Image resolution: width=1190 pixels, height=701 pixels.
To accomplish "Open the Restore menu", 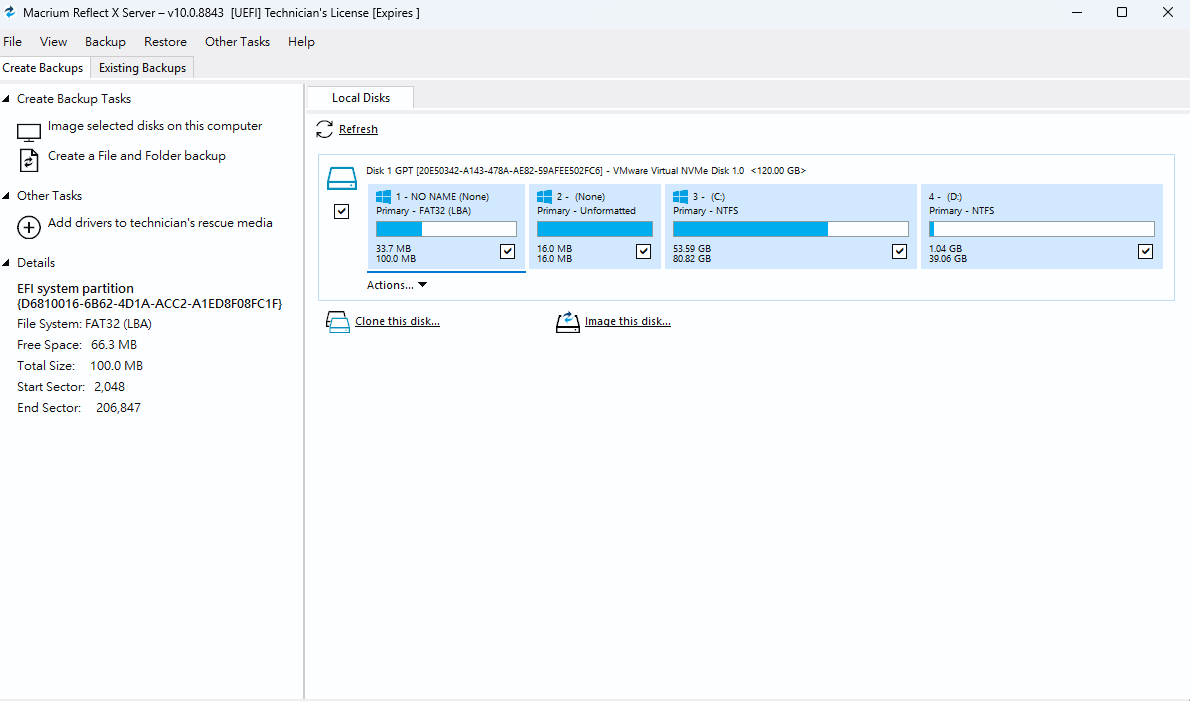I will [x=165, y=42].
